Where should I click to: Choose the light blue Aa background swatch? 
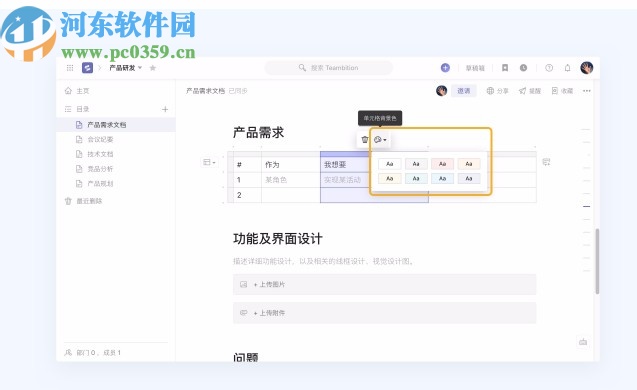(x=442, y=178)
